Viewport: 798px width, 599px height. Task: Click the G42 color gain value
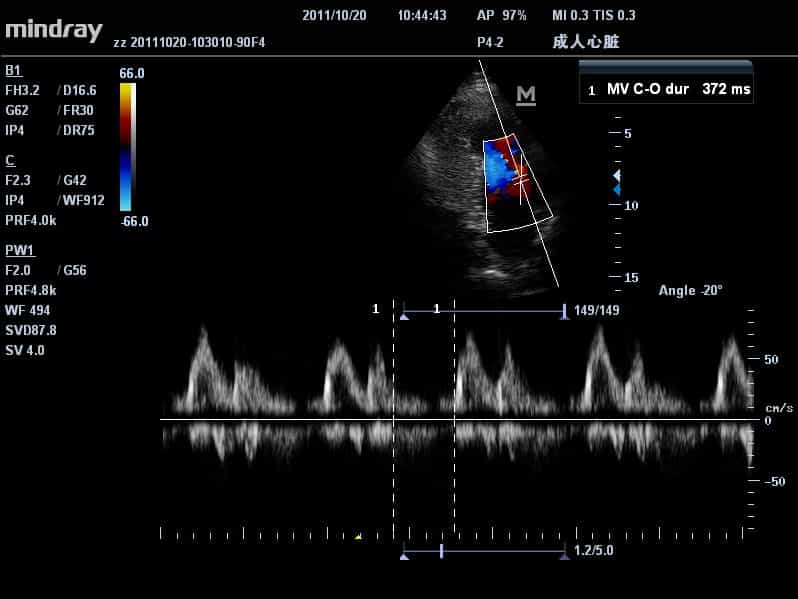(75, 180)
